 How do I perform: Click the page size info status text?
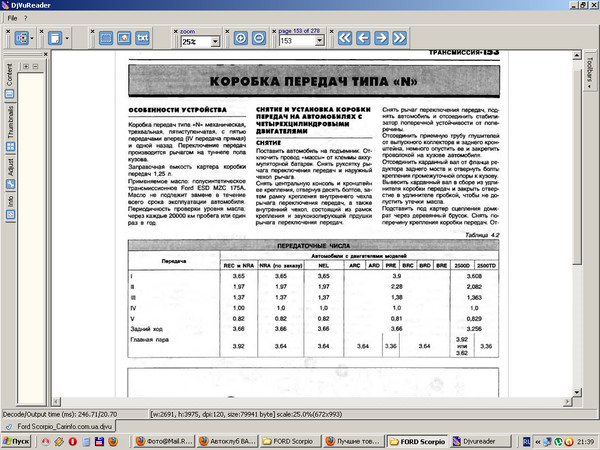point(246,414)
